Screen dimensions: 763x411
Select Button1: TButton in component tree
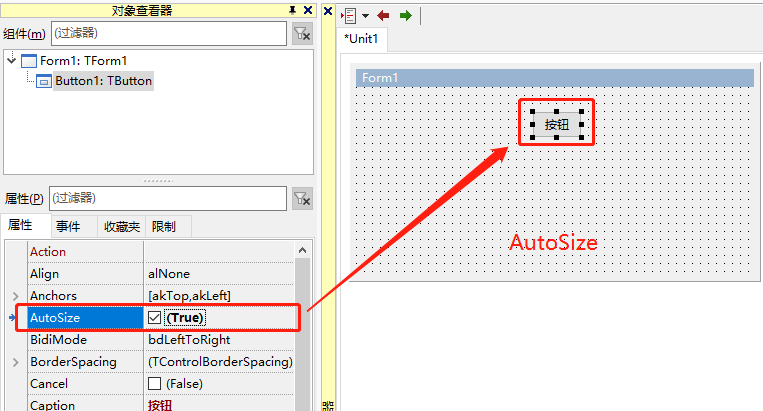point(103,81)
